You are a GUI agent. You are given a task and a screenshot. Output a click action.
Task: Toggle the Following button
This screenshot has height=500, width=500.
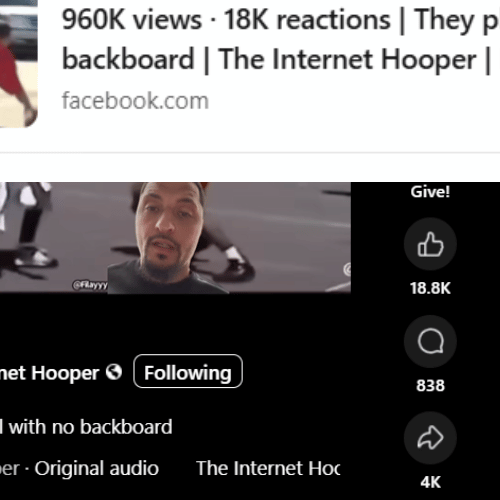pos(188,371)
